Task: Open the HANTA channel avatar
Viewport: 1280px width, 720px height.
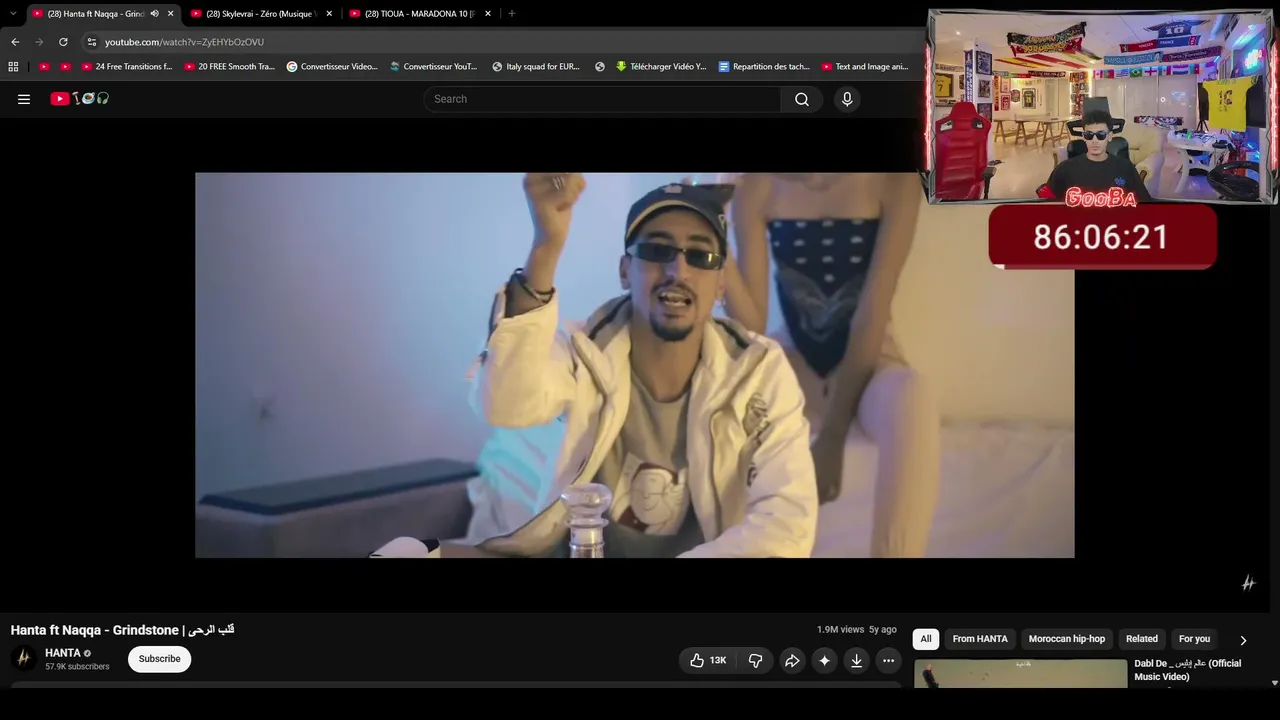Action: (23, 659)
